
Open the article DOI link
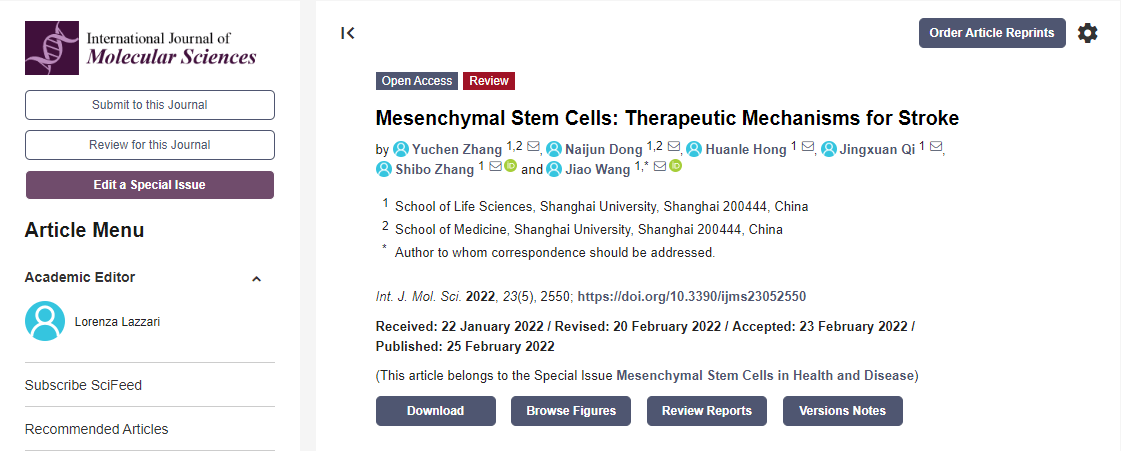692,297
